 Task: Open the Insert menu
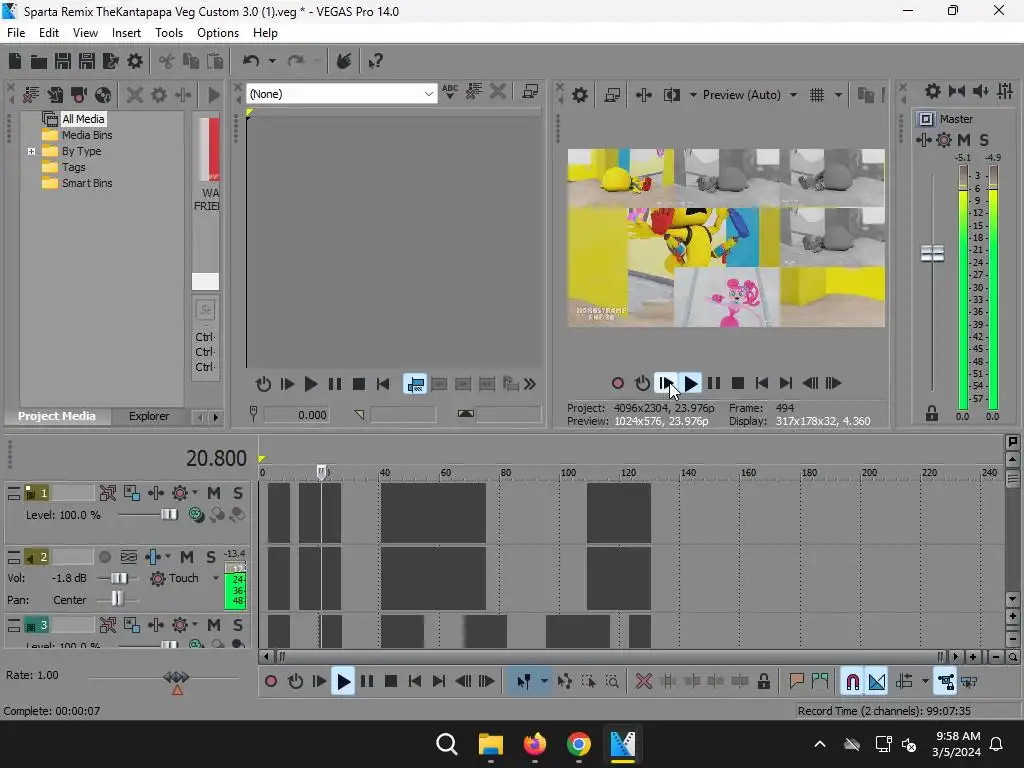126,33
